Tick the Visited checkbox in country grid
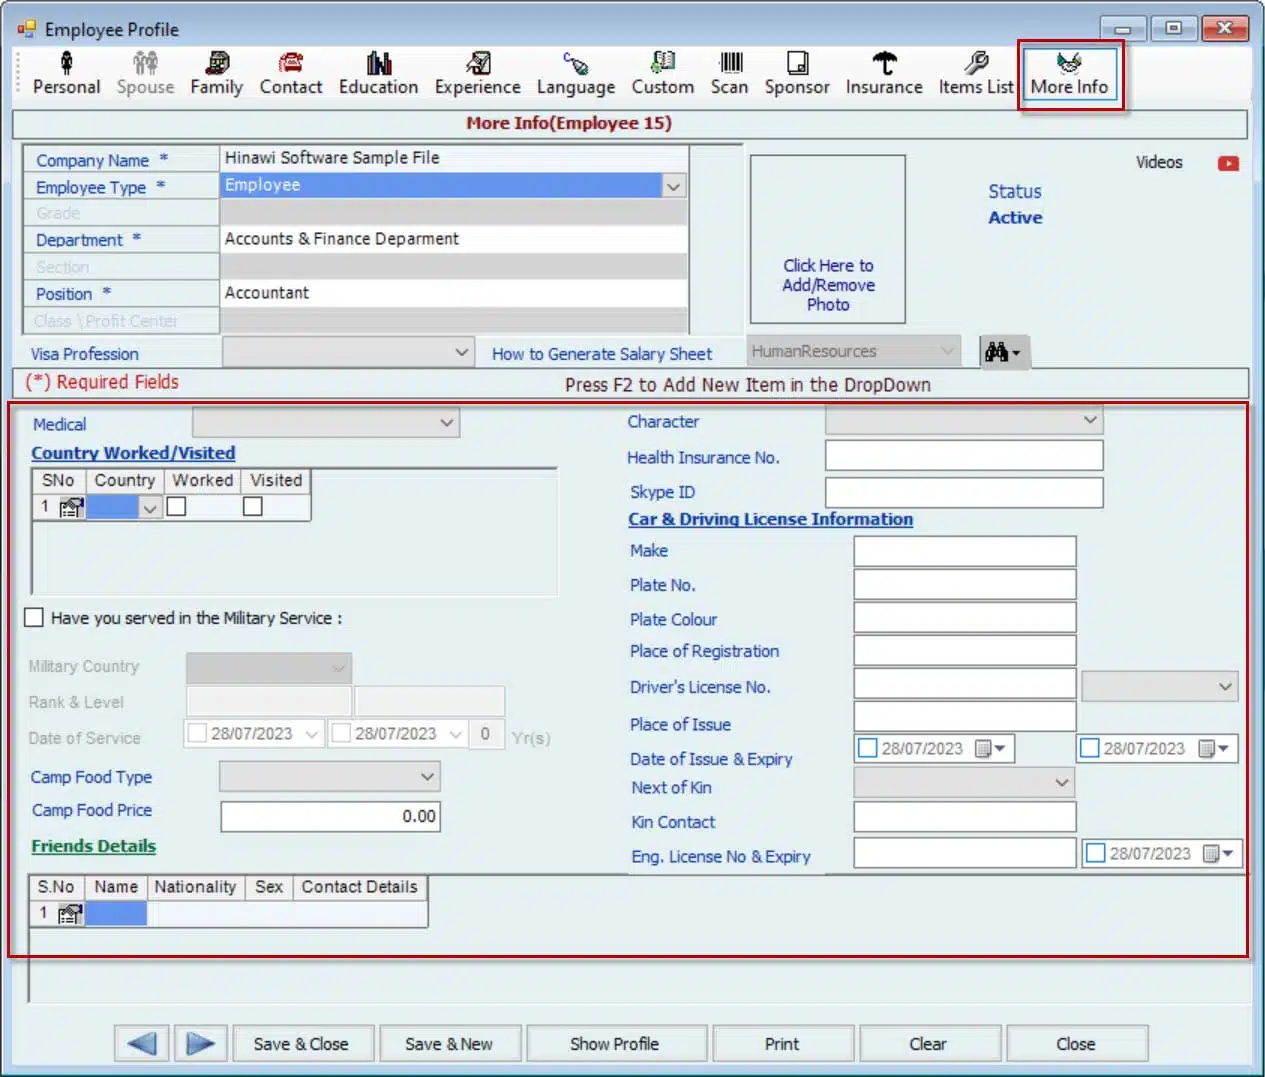This screenshot has height=1077, width=1265. click(x=253, y=507)
